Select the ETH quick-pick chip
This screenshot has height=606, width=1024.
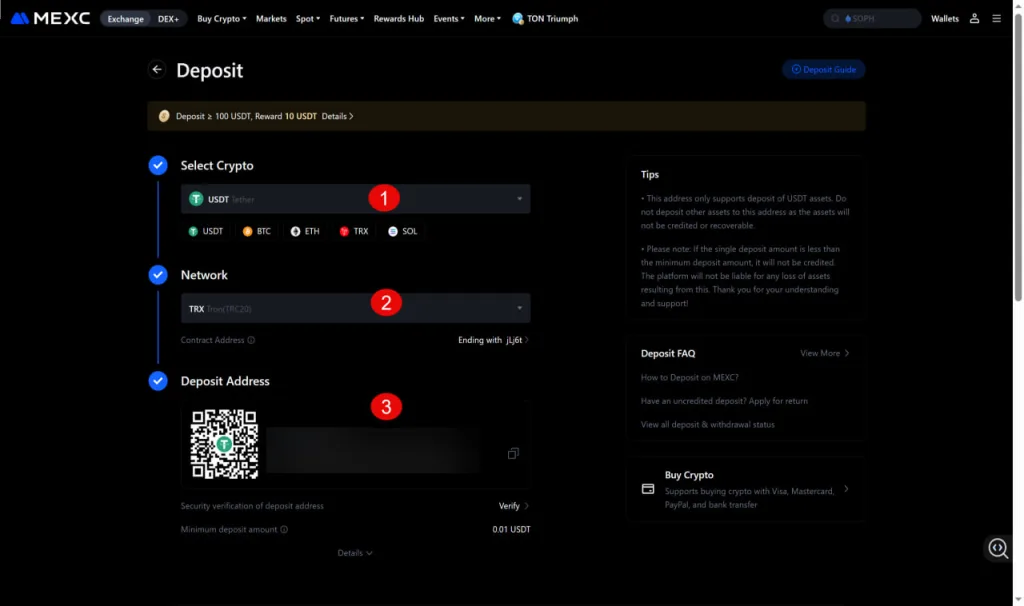click(x=305, y=231)
